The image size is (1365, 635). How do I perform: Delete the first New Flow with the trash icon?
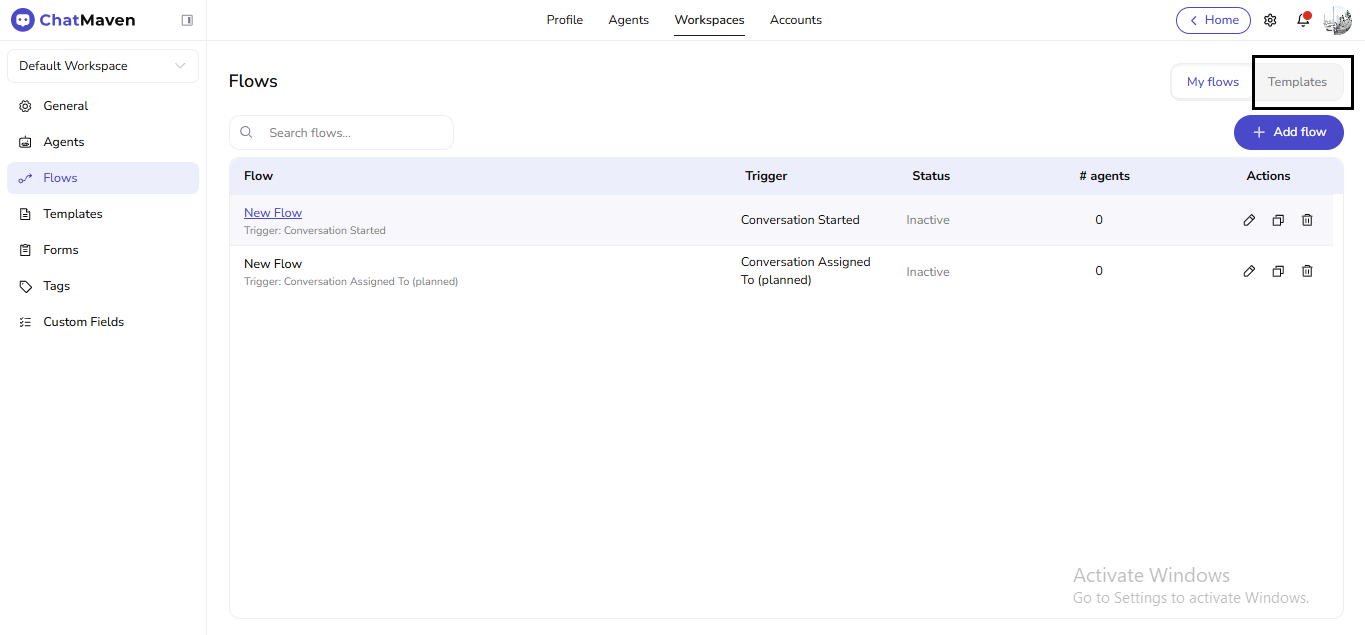[x=1307, y=219]
